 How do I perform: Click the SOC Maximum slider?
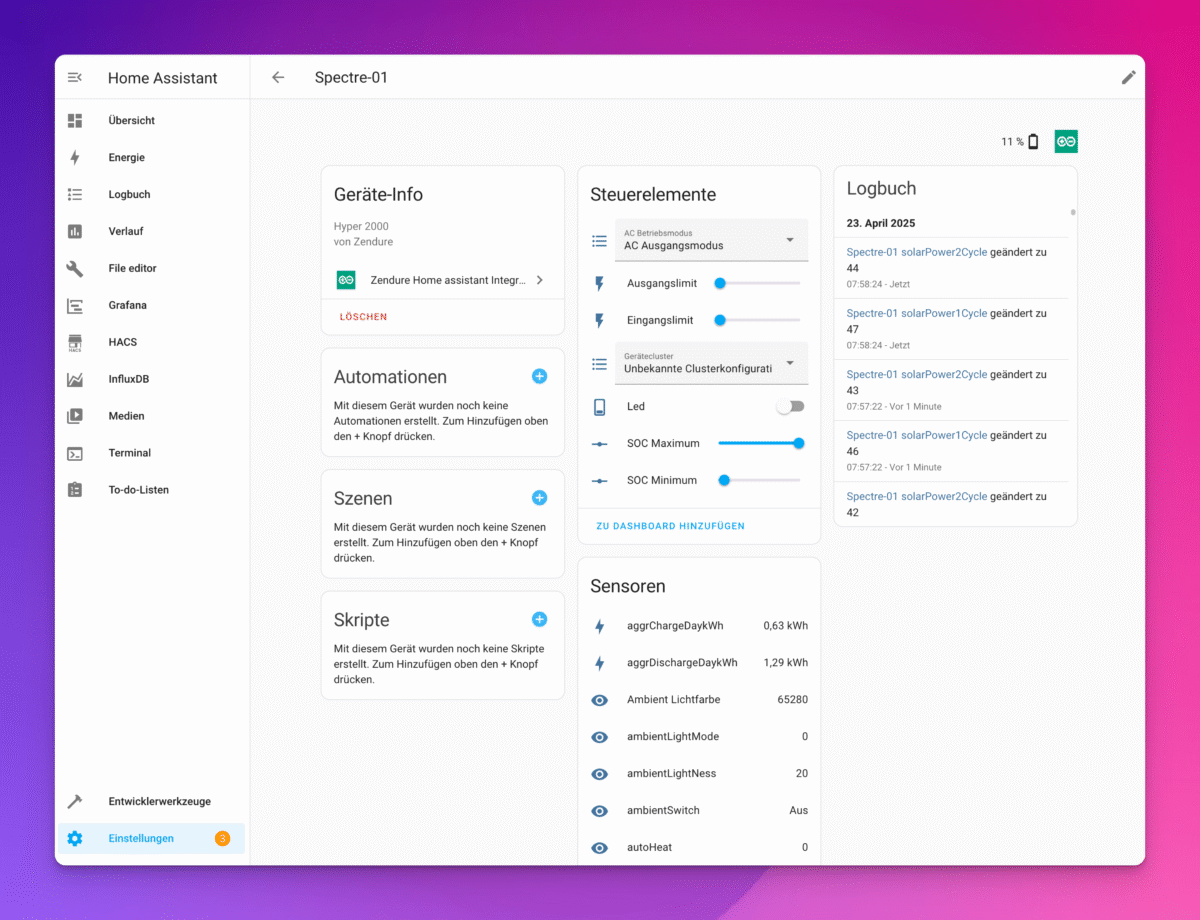tap(759, 444)
